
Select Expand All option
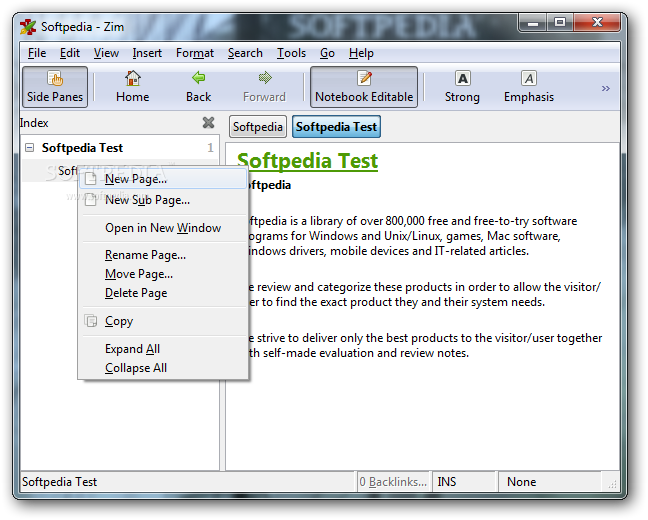(164, 349)
